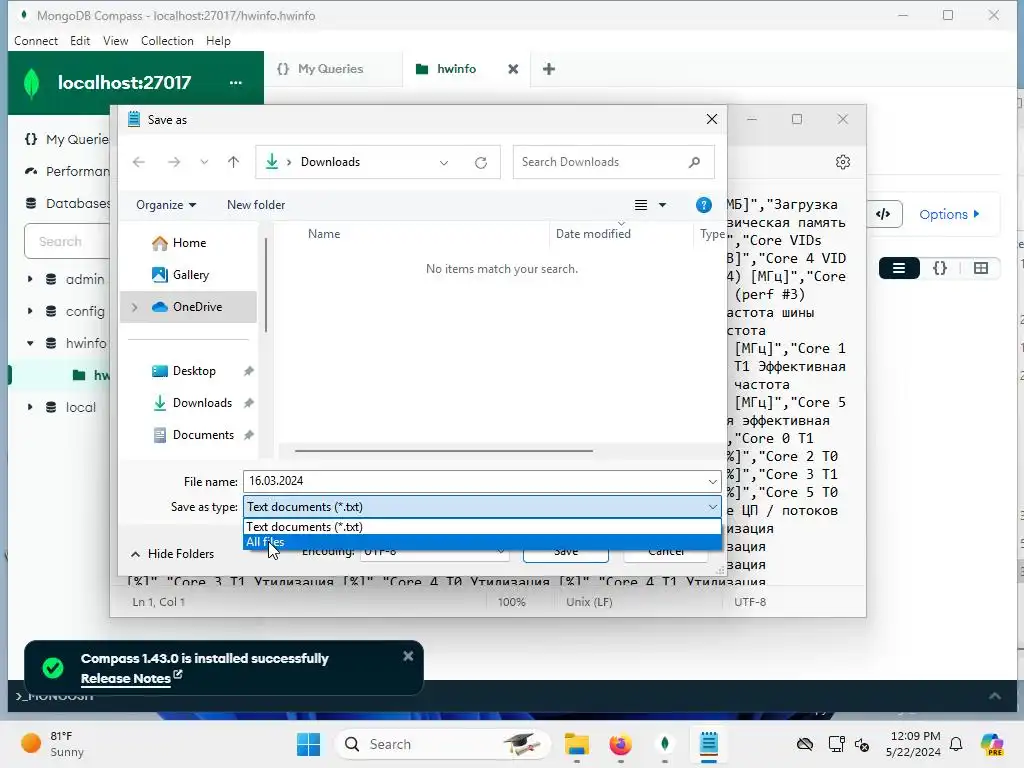Close the hwinfo tab

(x=513, y=69)
